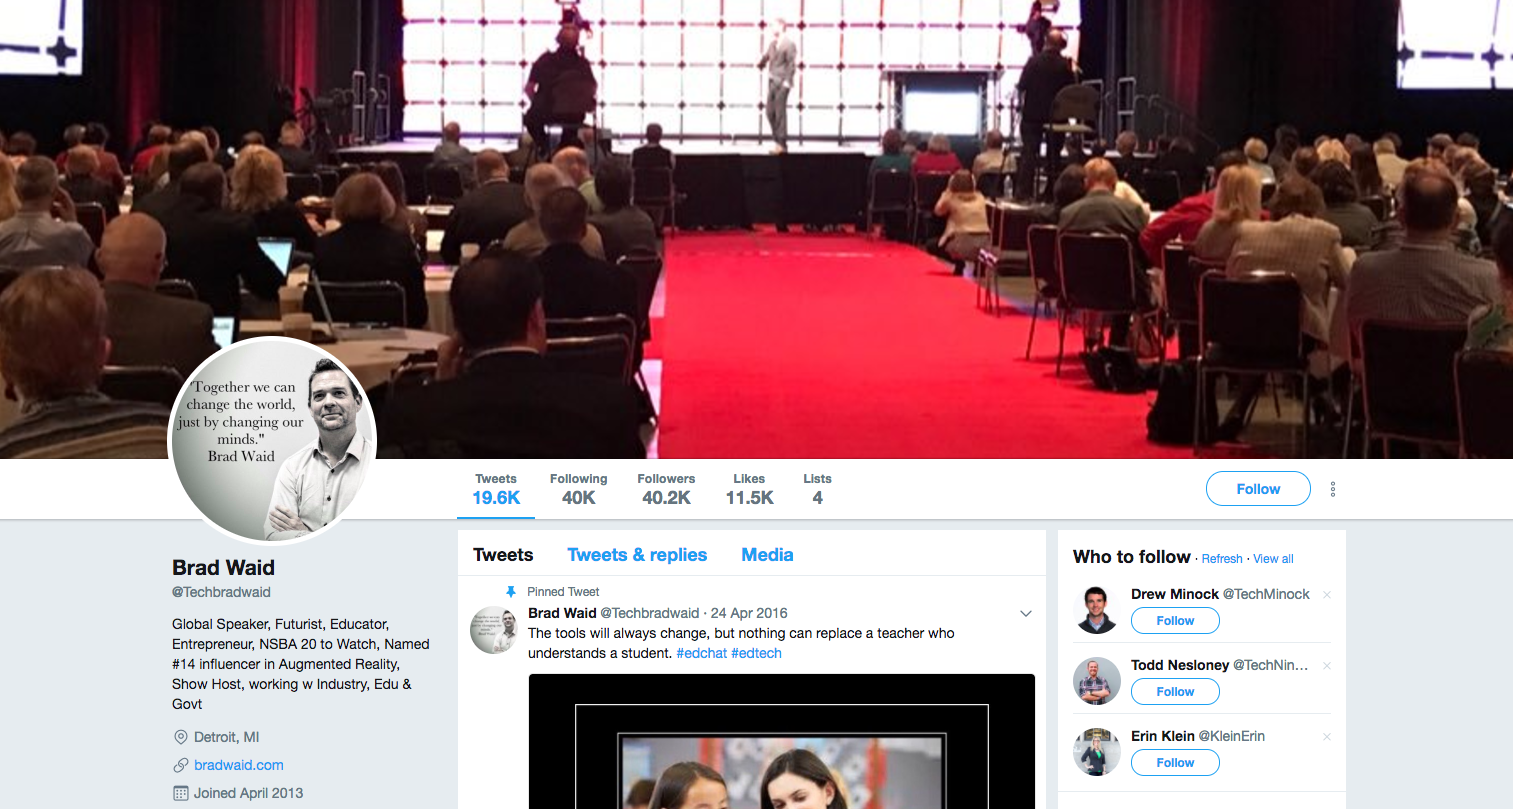
Task: Click the Joined April 2013 text
Action: tap(248, 793)
